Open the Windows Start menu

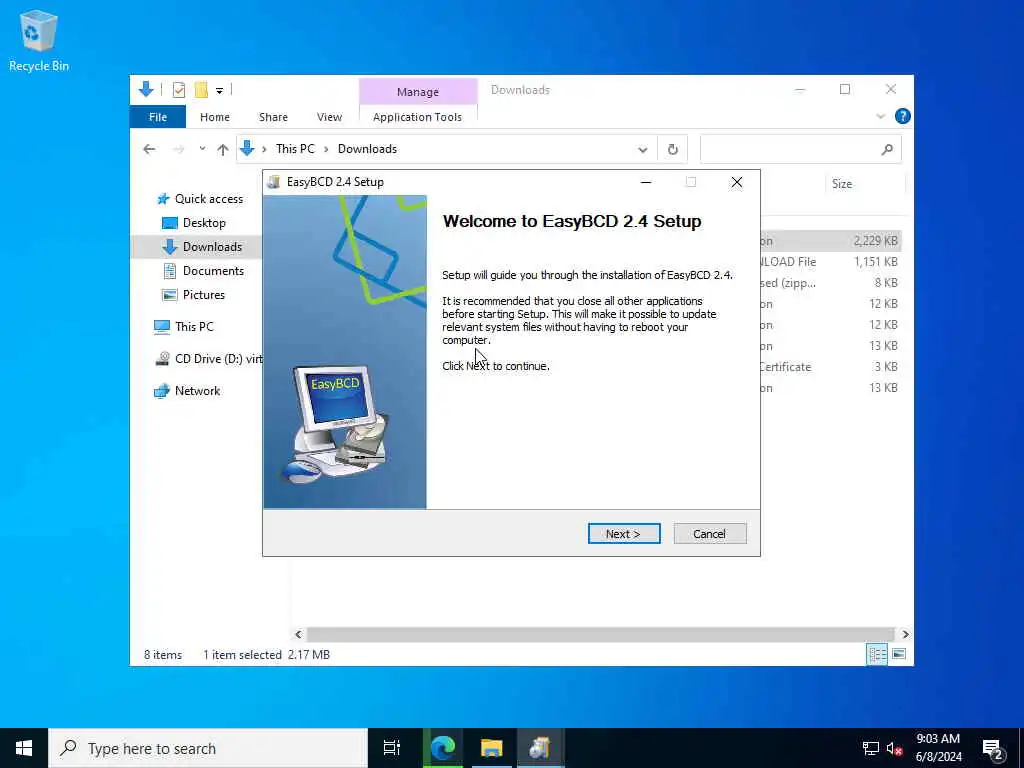[x=24, y=748]
